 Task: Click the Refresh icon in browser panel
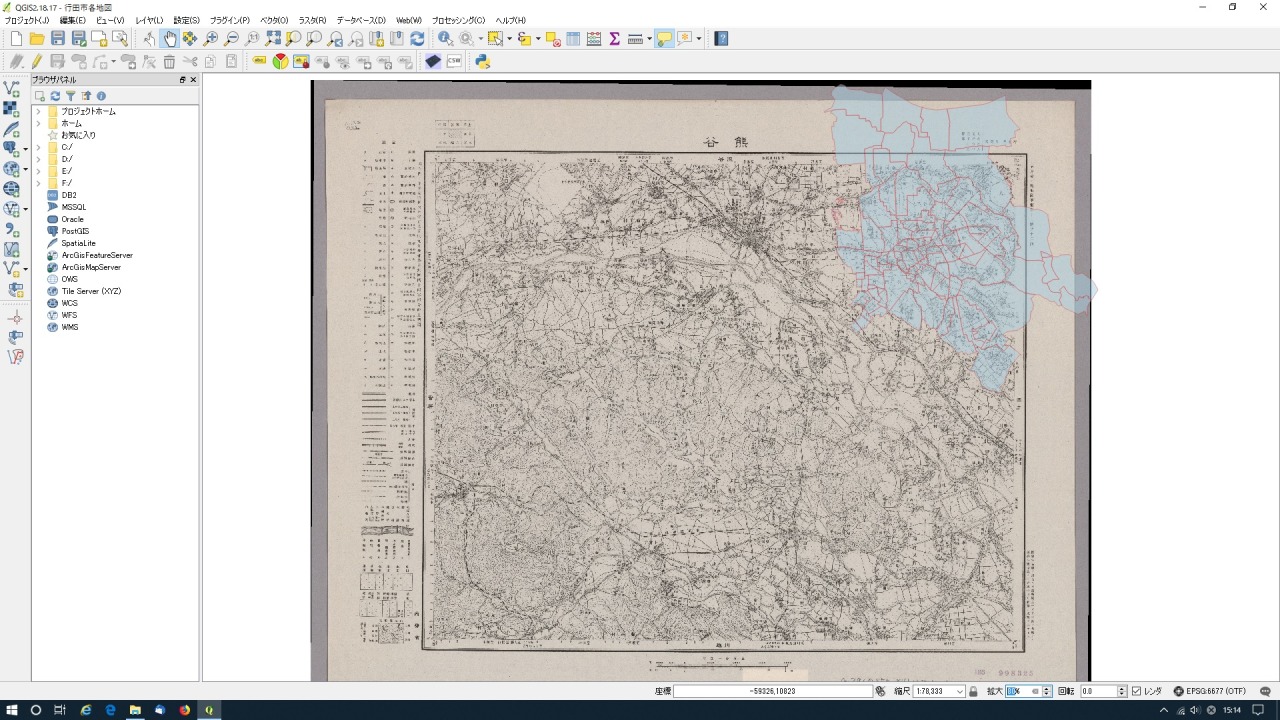click(55, 96)
